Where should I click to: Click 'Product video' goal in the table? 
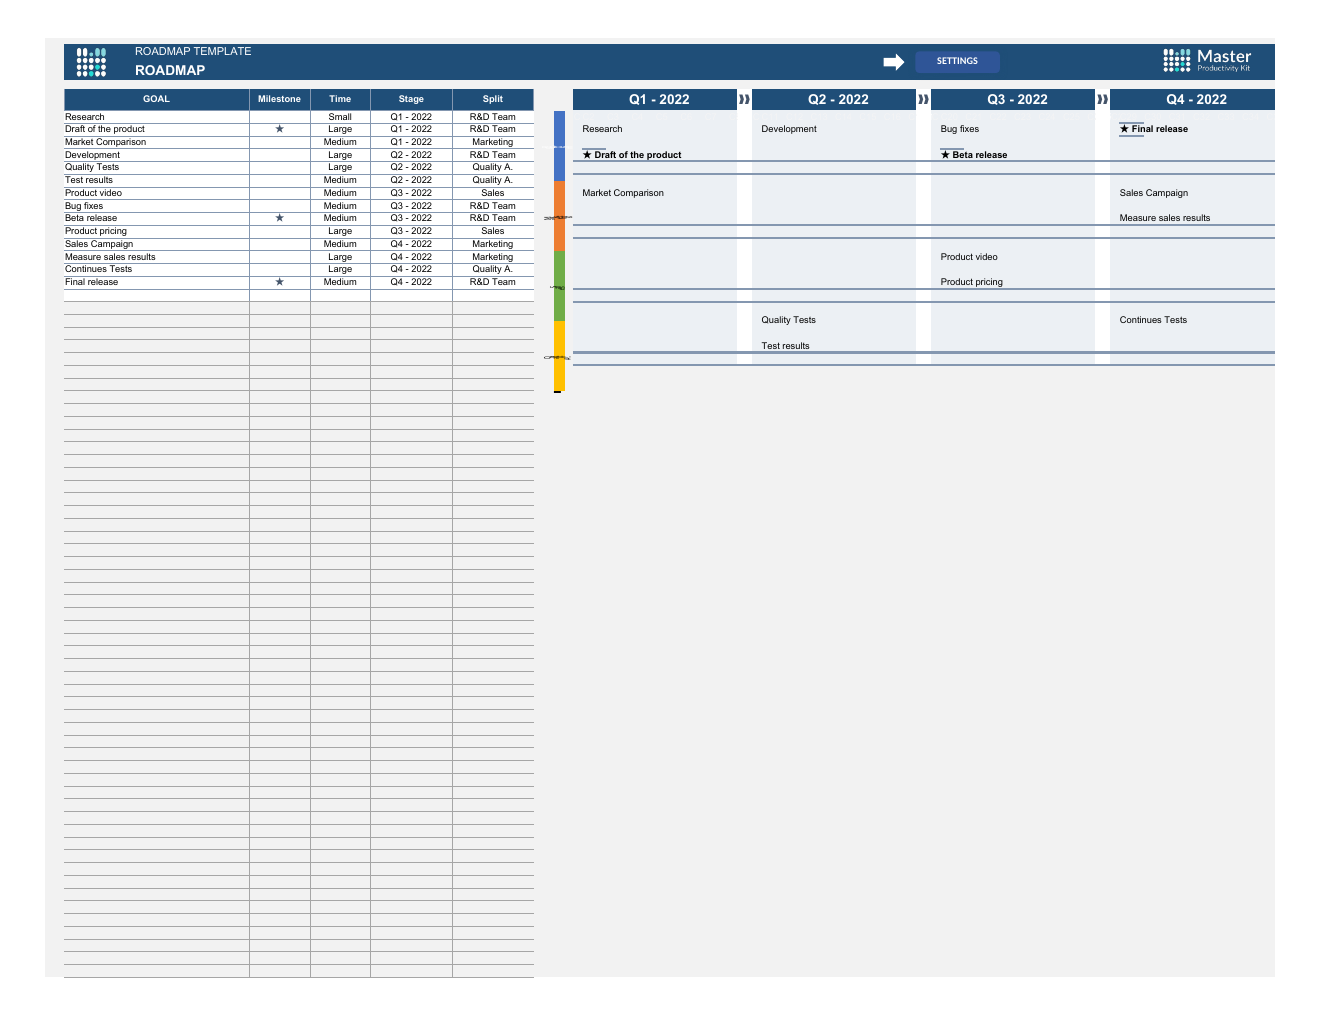tap(93, 193)
